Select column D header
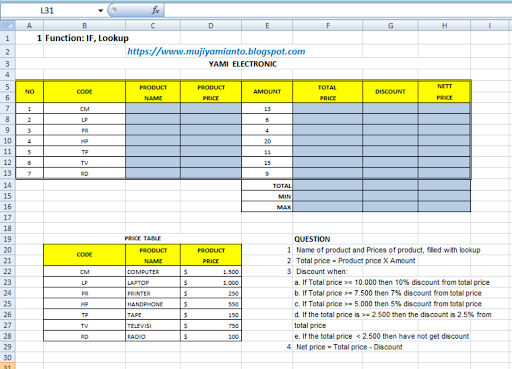Screen dimensions: 512x369 [211, 26]
